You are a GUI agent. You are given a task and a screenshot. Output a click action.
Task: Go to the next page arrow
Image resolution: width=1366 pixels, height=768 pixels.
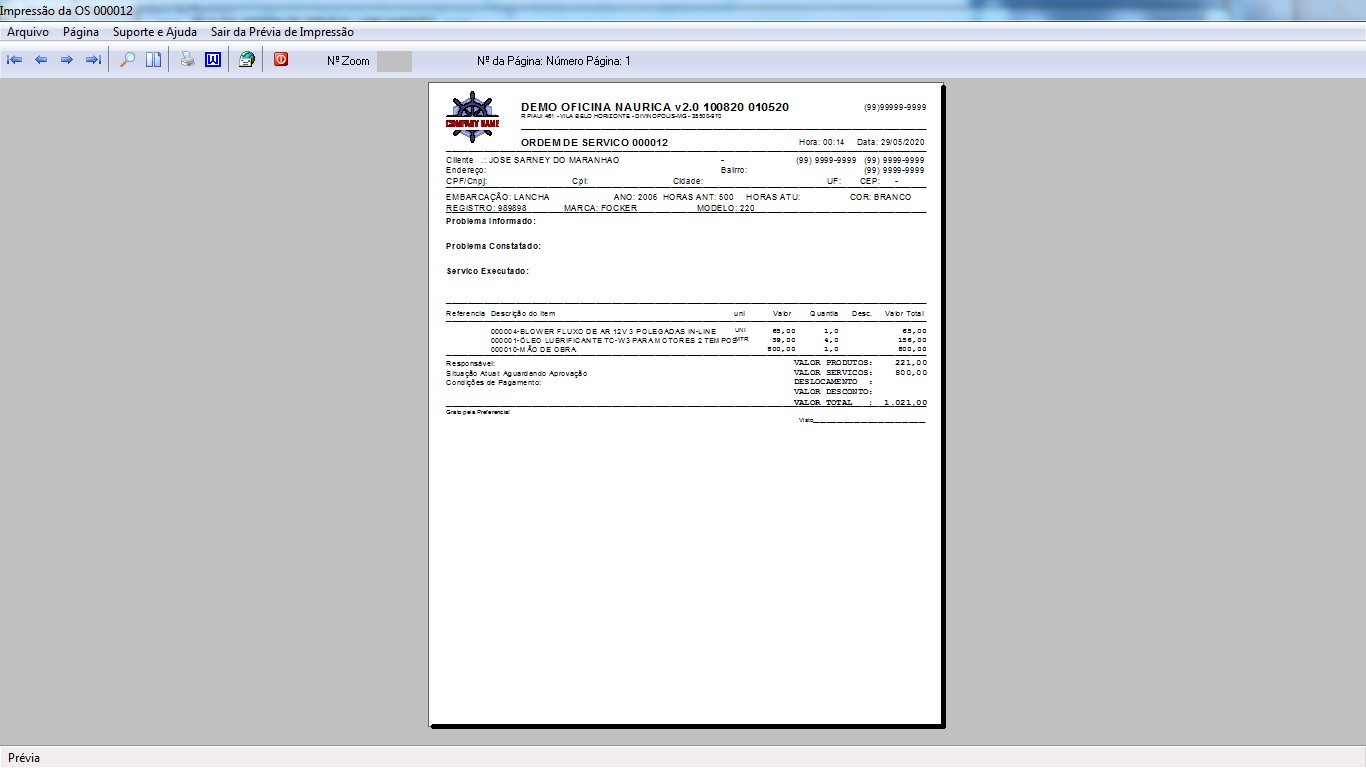67,60
